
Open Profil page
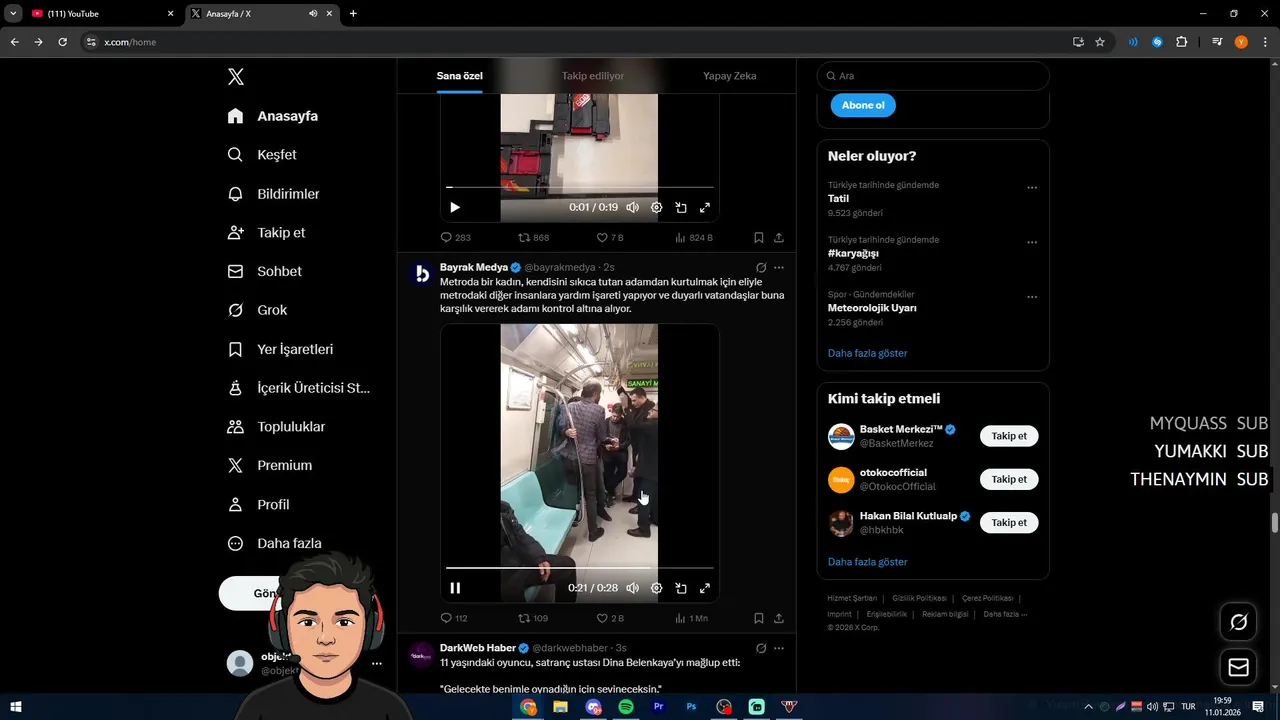coord(258,505)
